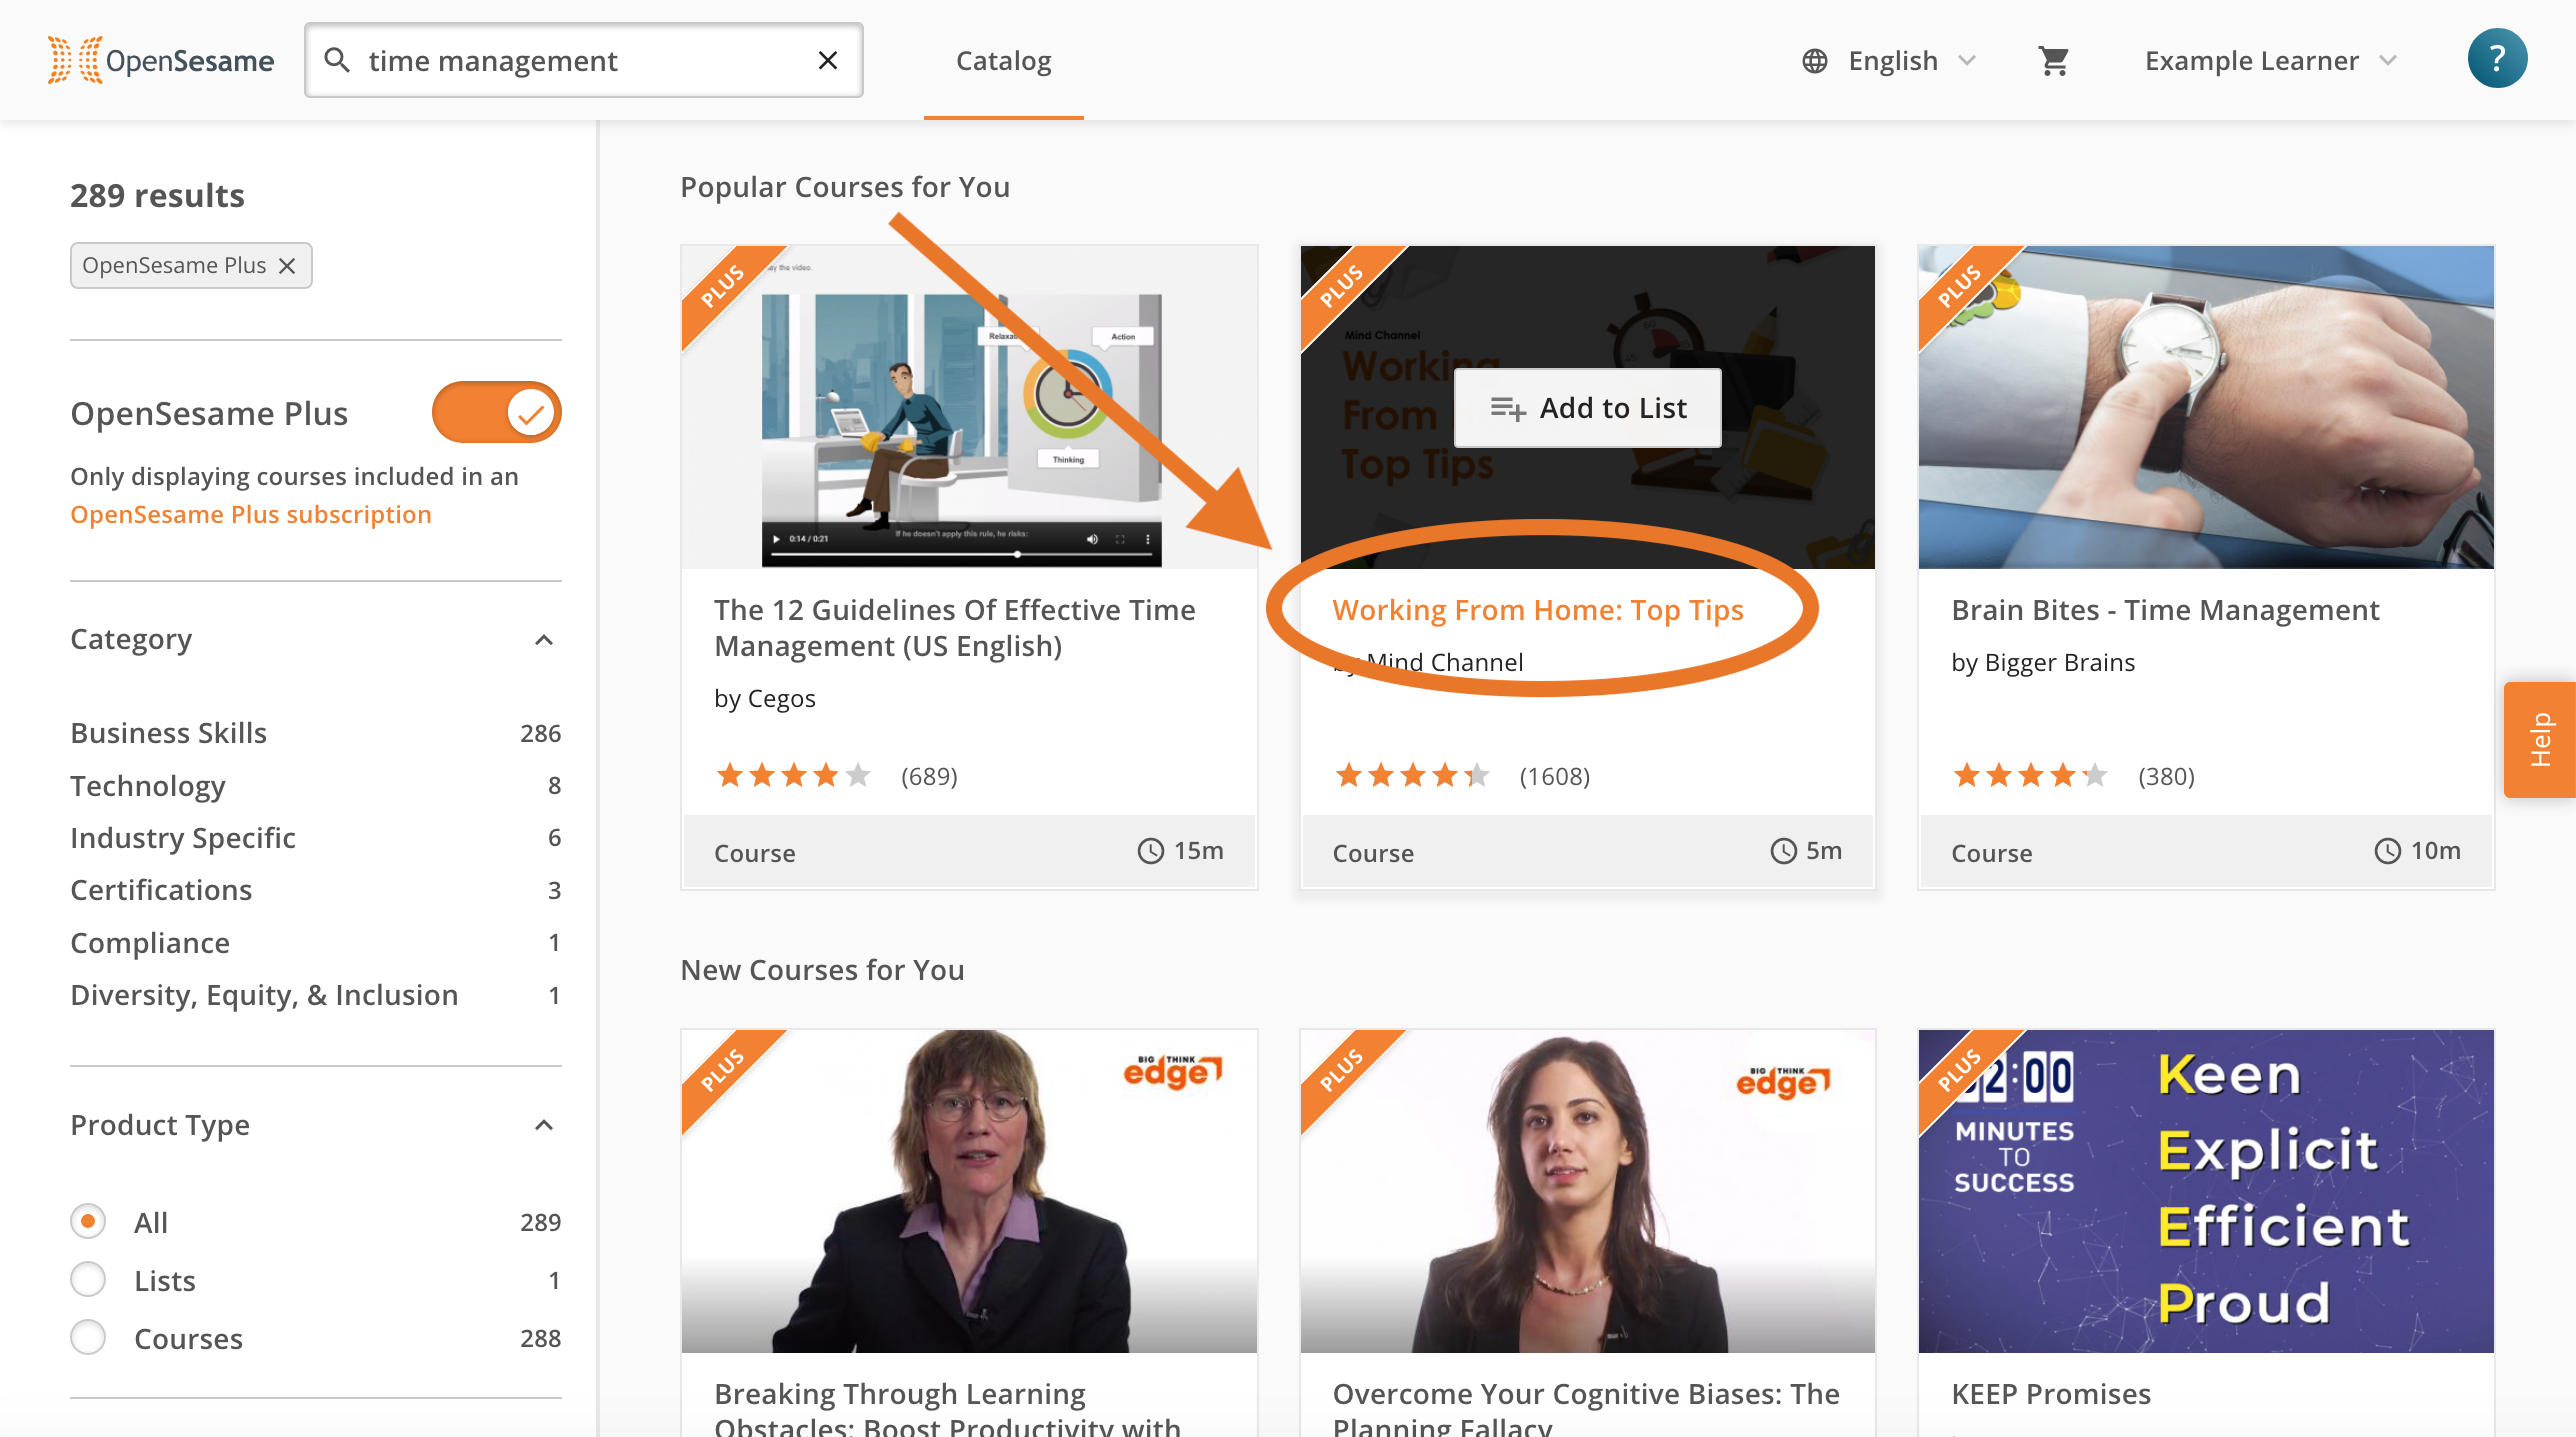Select the All product type radio
The width and height of the screenshot is (2576, 1437).
[x=88, y=1221]
